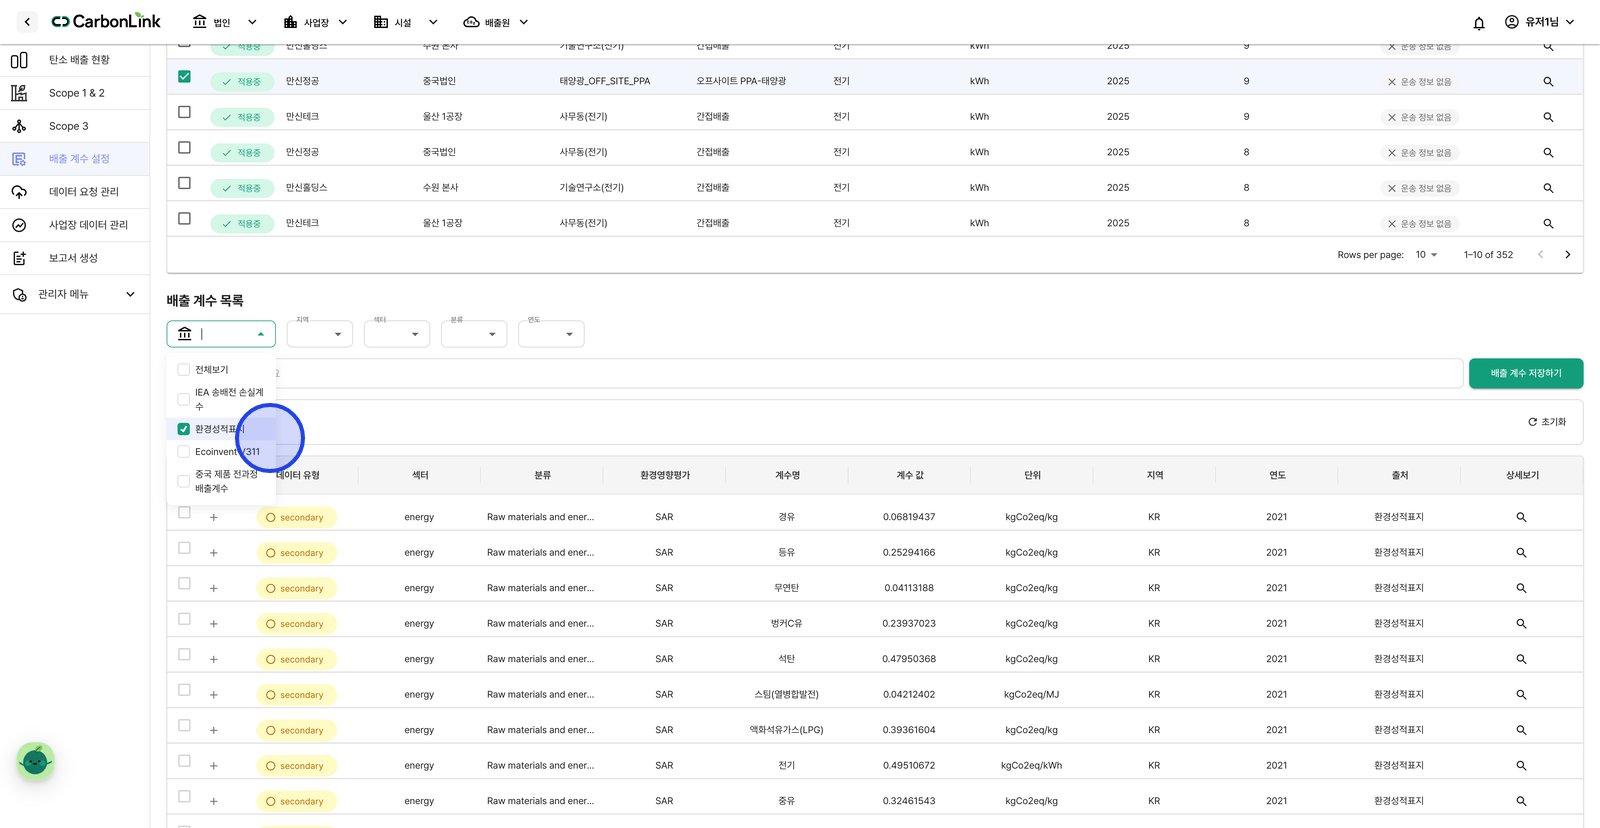
Task: Click 배출 계수 저장하기 button
Action: [1526, 373]
